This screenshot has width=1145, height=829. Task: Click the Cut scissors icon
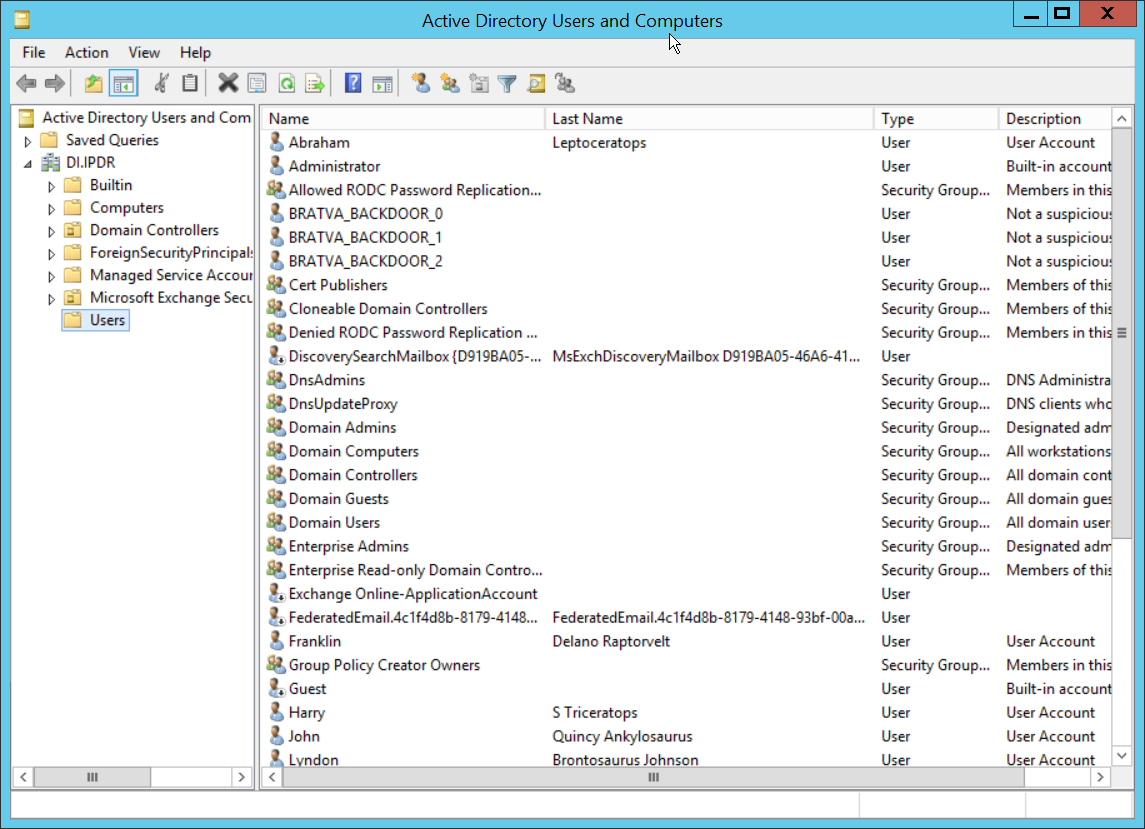click(x=161, y=83)
